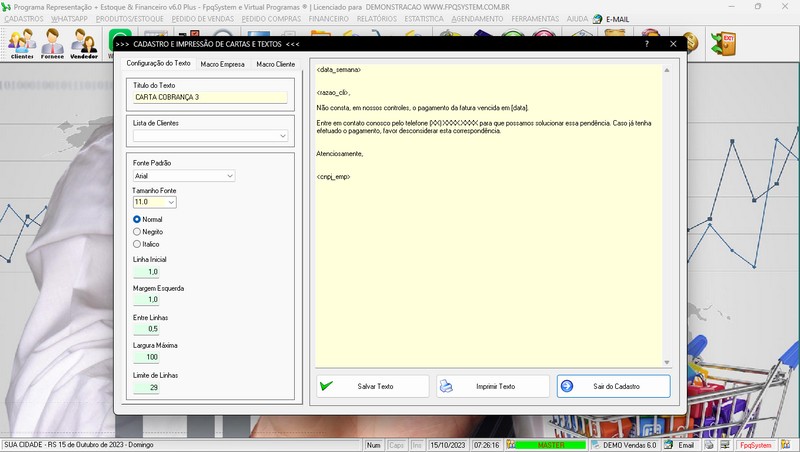Open the RELATÓRIOS menu

377,19
